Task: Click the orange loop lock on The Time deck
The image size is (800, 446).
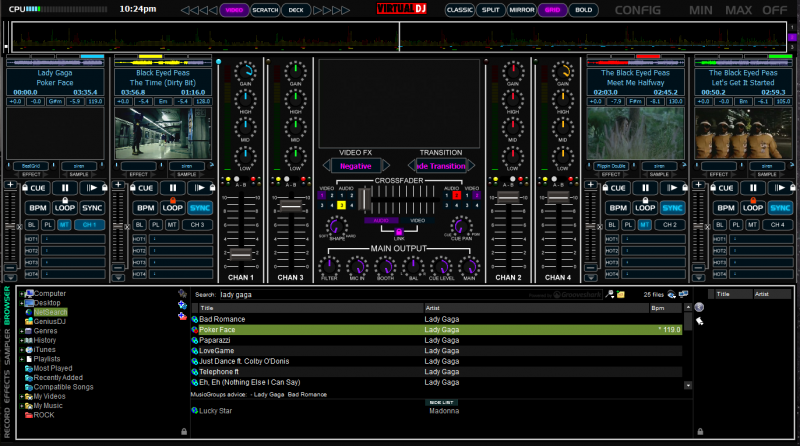Action: coord(172,200)
